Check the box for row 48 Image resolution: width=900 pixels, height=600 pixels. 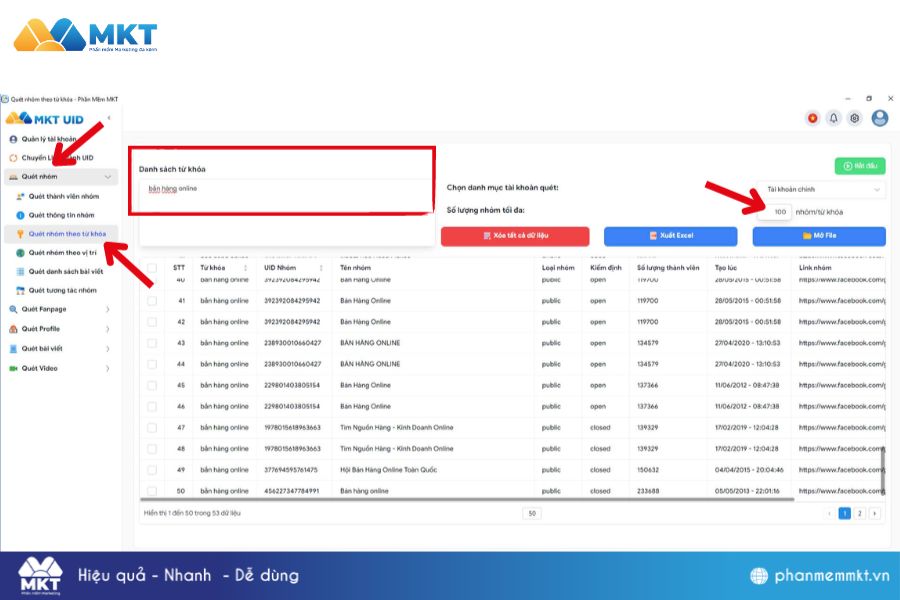click(152, 449)
